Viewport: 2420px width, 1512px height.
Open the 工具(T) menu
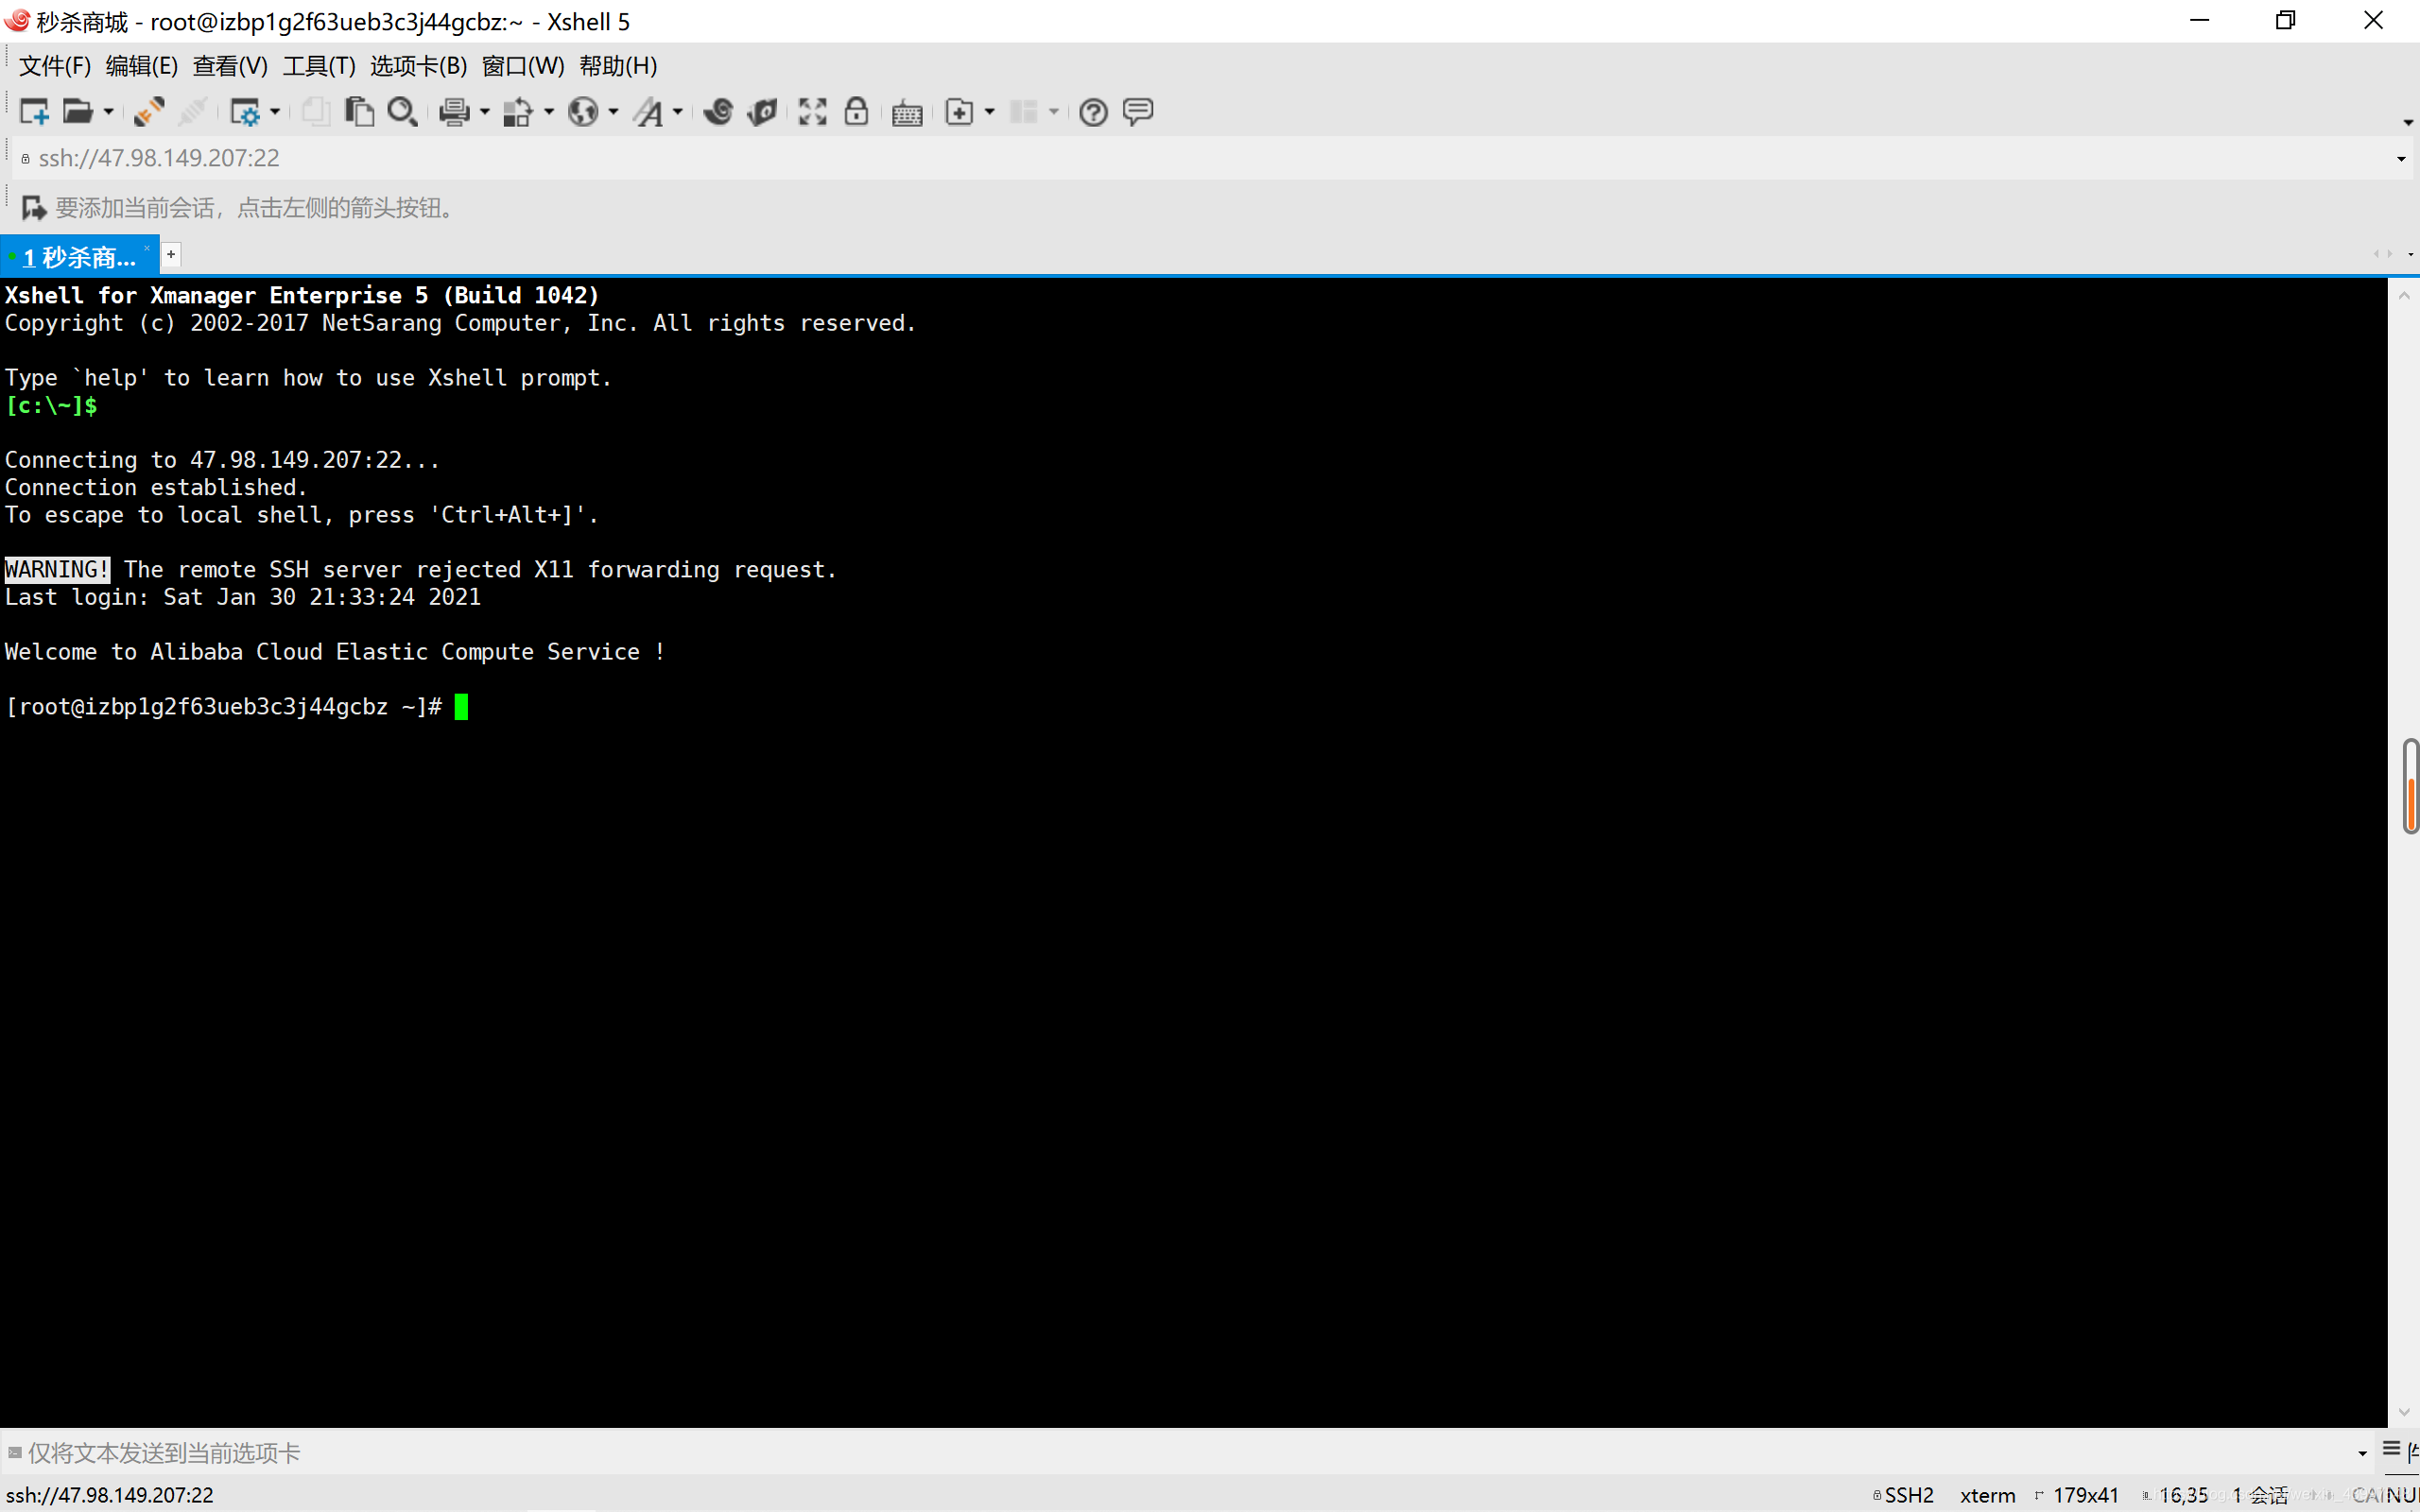click(318, 66)
